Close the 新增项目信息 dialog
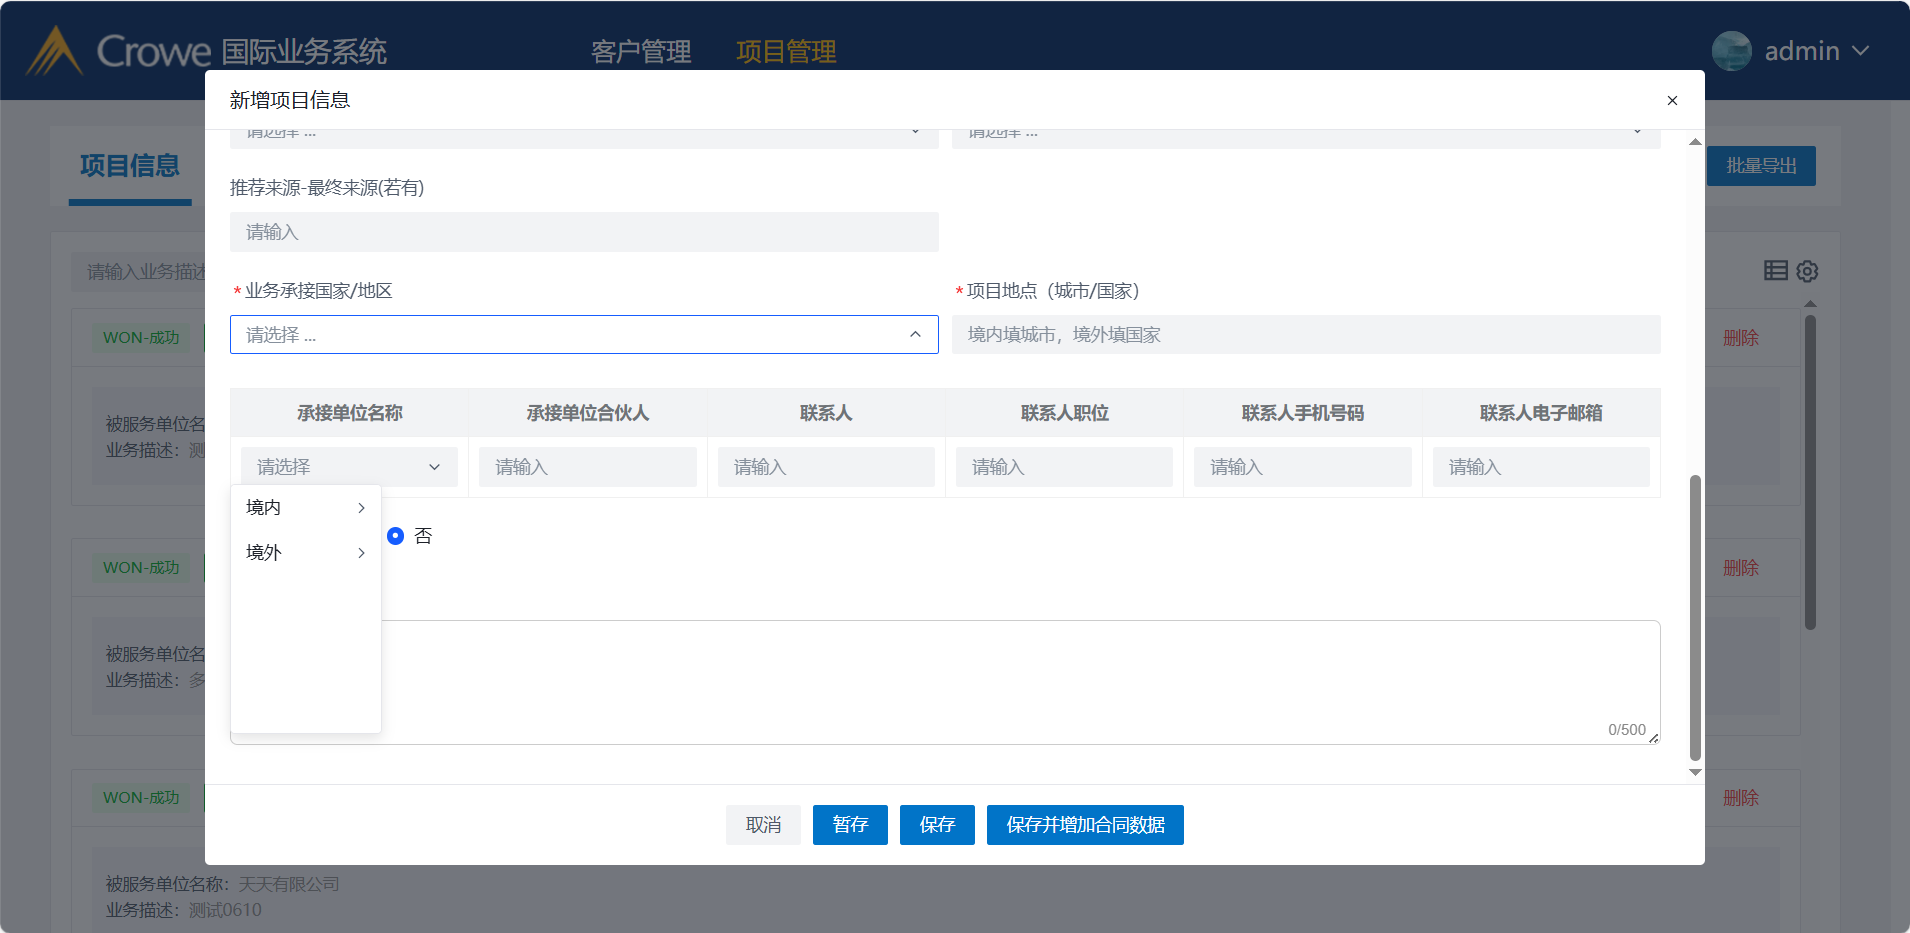Screen dimensions: 1910x933 pos(1672,100)
